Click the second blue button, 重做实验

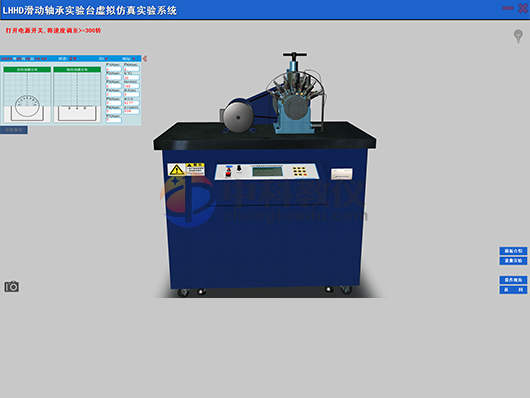click(x=513, y=261)
